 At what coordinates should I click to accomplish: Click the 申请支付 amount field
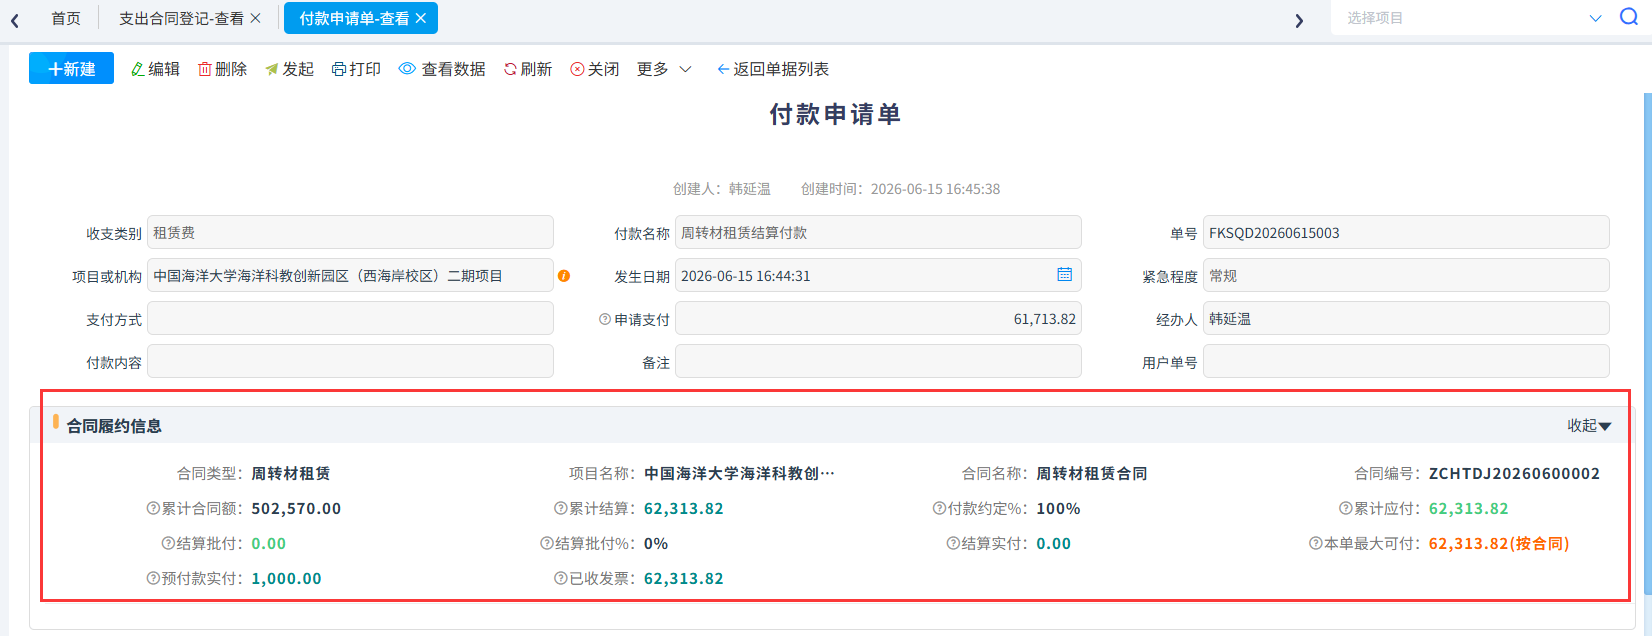click(x=878, y=319)
